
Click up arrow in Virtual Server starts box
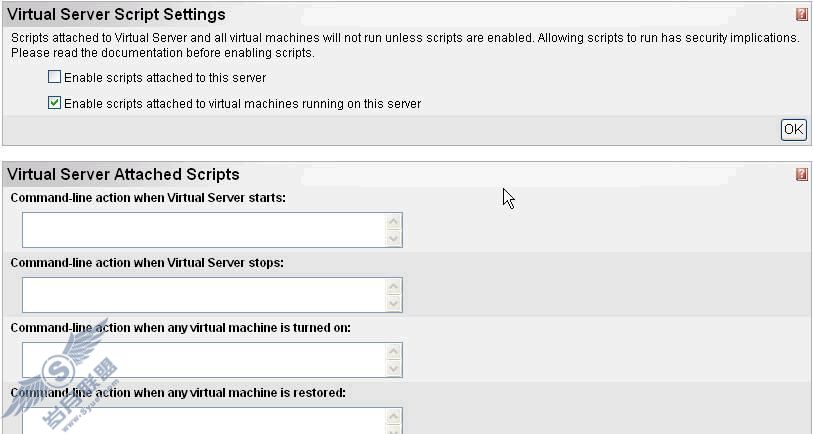click(394, 222)
